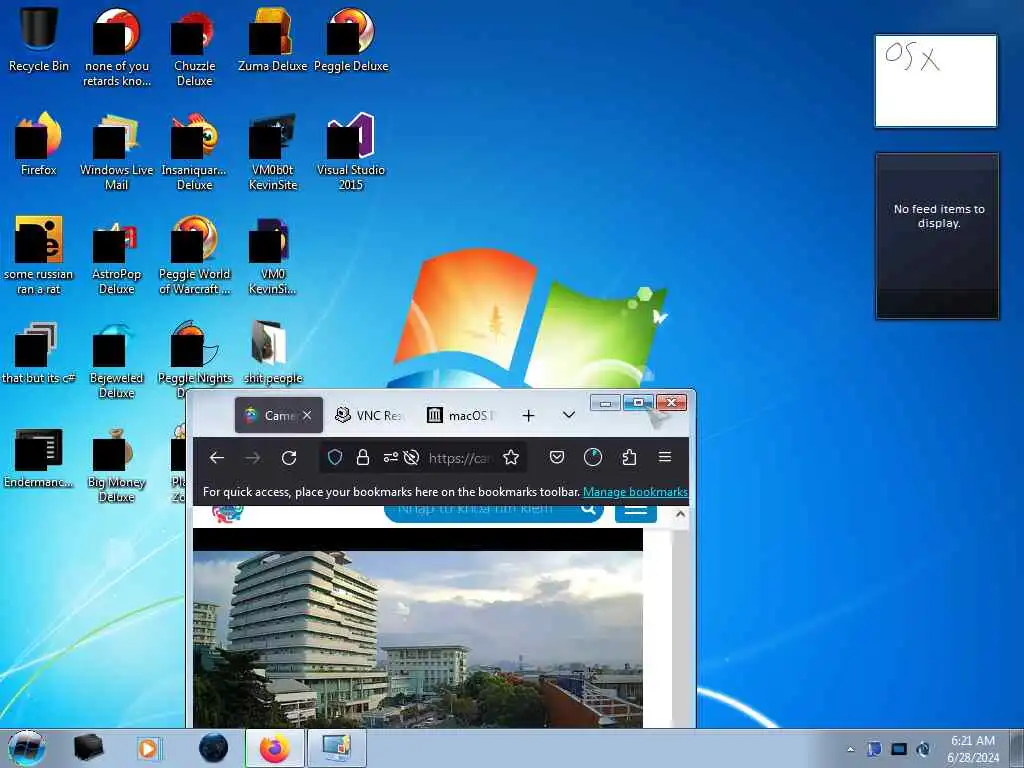
Task: Click the camera site logo
Action: pos(227,513)
